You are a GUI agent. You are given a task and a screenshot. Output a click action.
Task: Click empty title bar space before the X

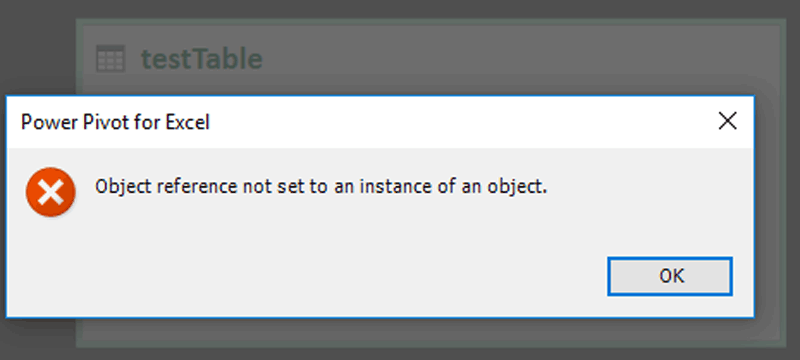459,122
